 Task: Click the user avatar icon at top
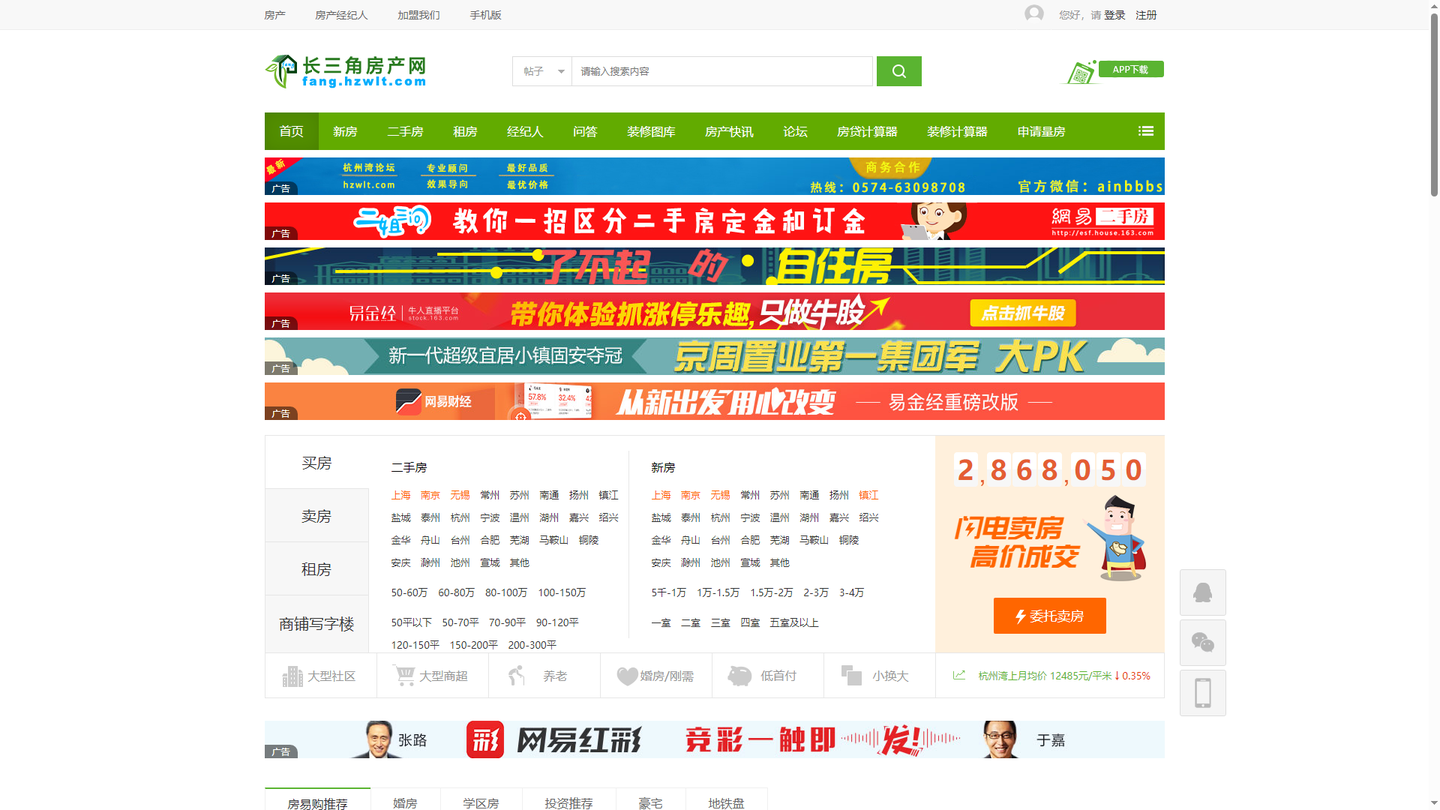click(x=1034, y=14)
